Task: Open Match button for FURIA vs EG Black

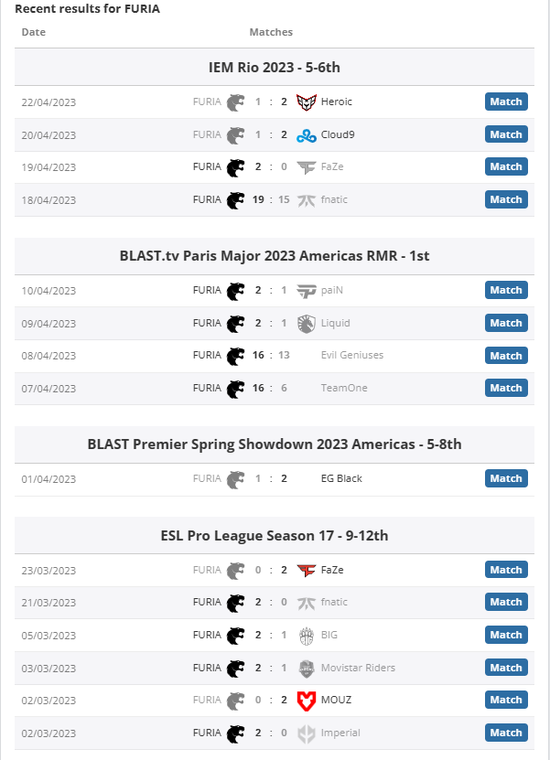Action: (506, 479)
